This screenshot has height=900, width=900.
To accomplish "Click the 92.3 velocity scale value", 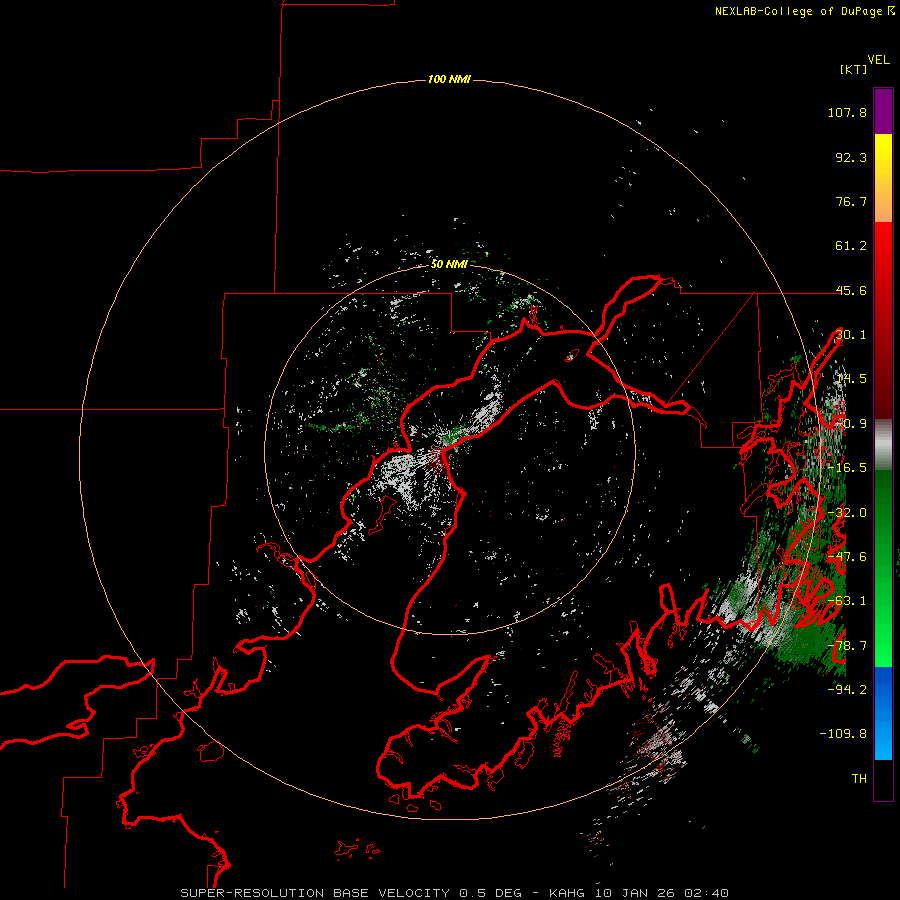I will point(851,157).
